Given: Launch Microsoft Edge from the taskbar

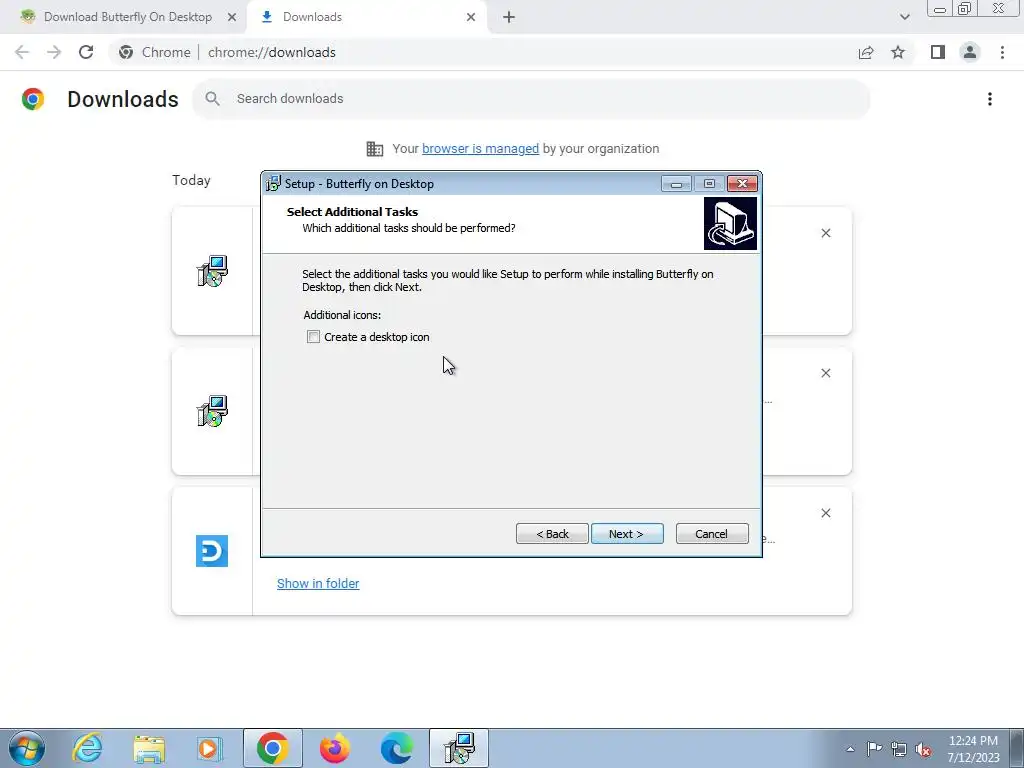Looking at the screenshot, I should pyautogui.click(x=396, y=748).
